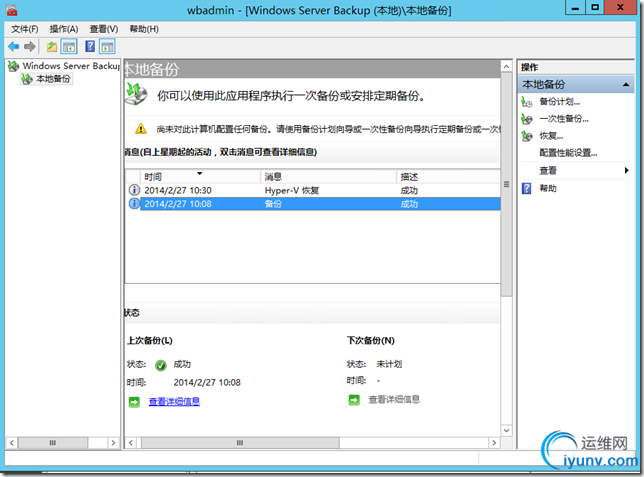Click 帮助 in the actions pane
This screenshot has width=644, height=477.
548,188
